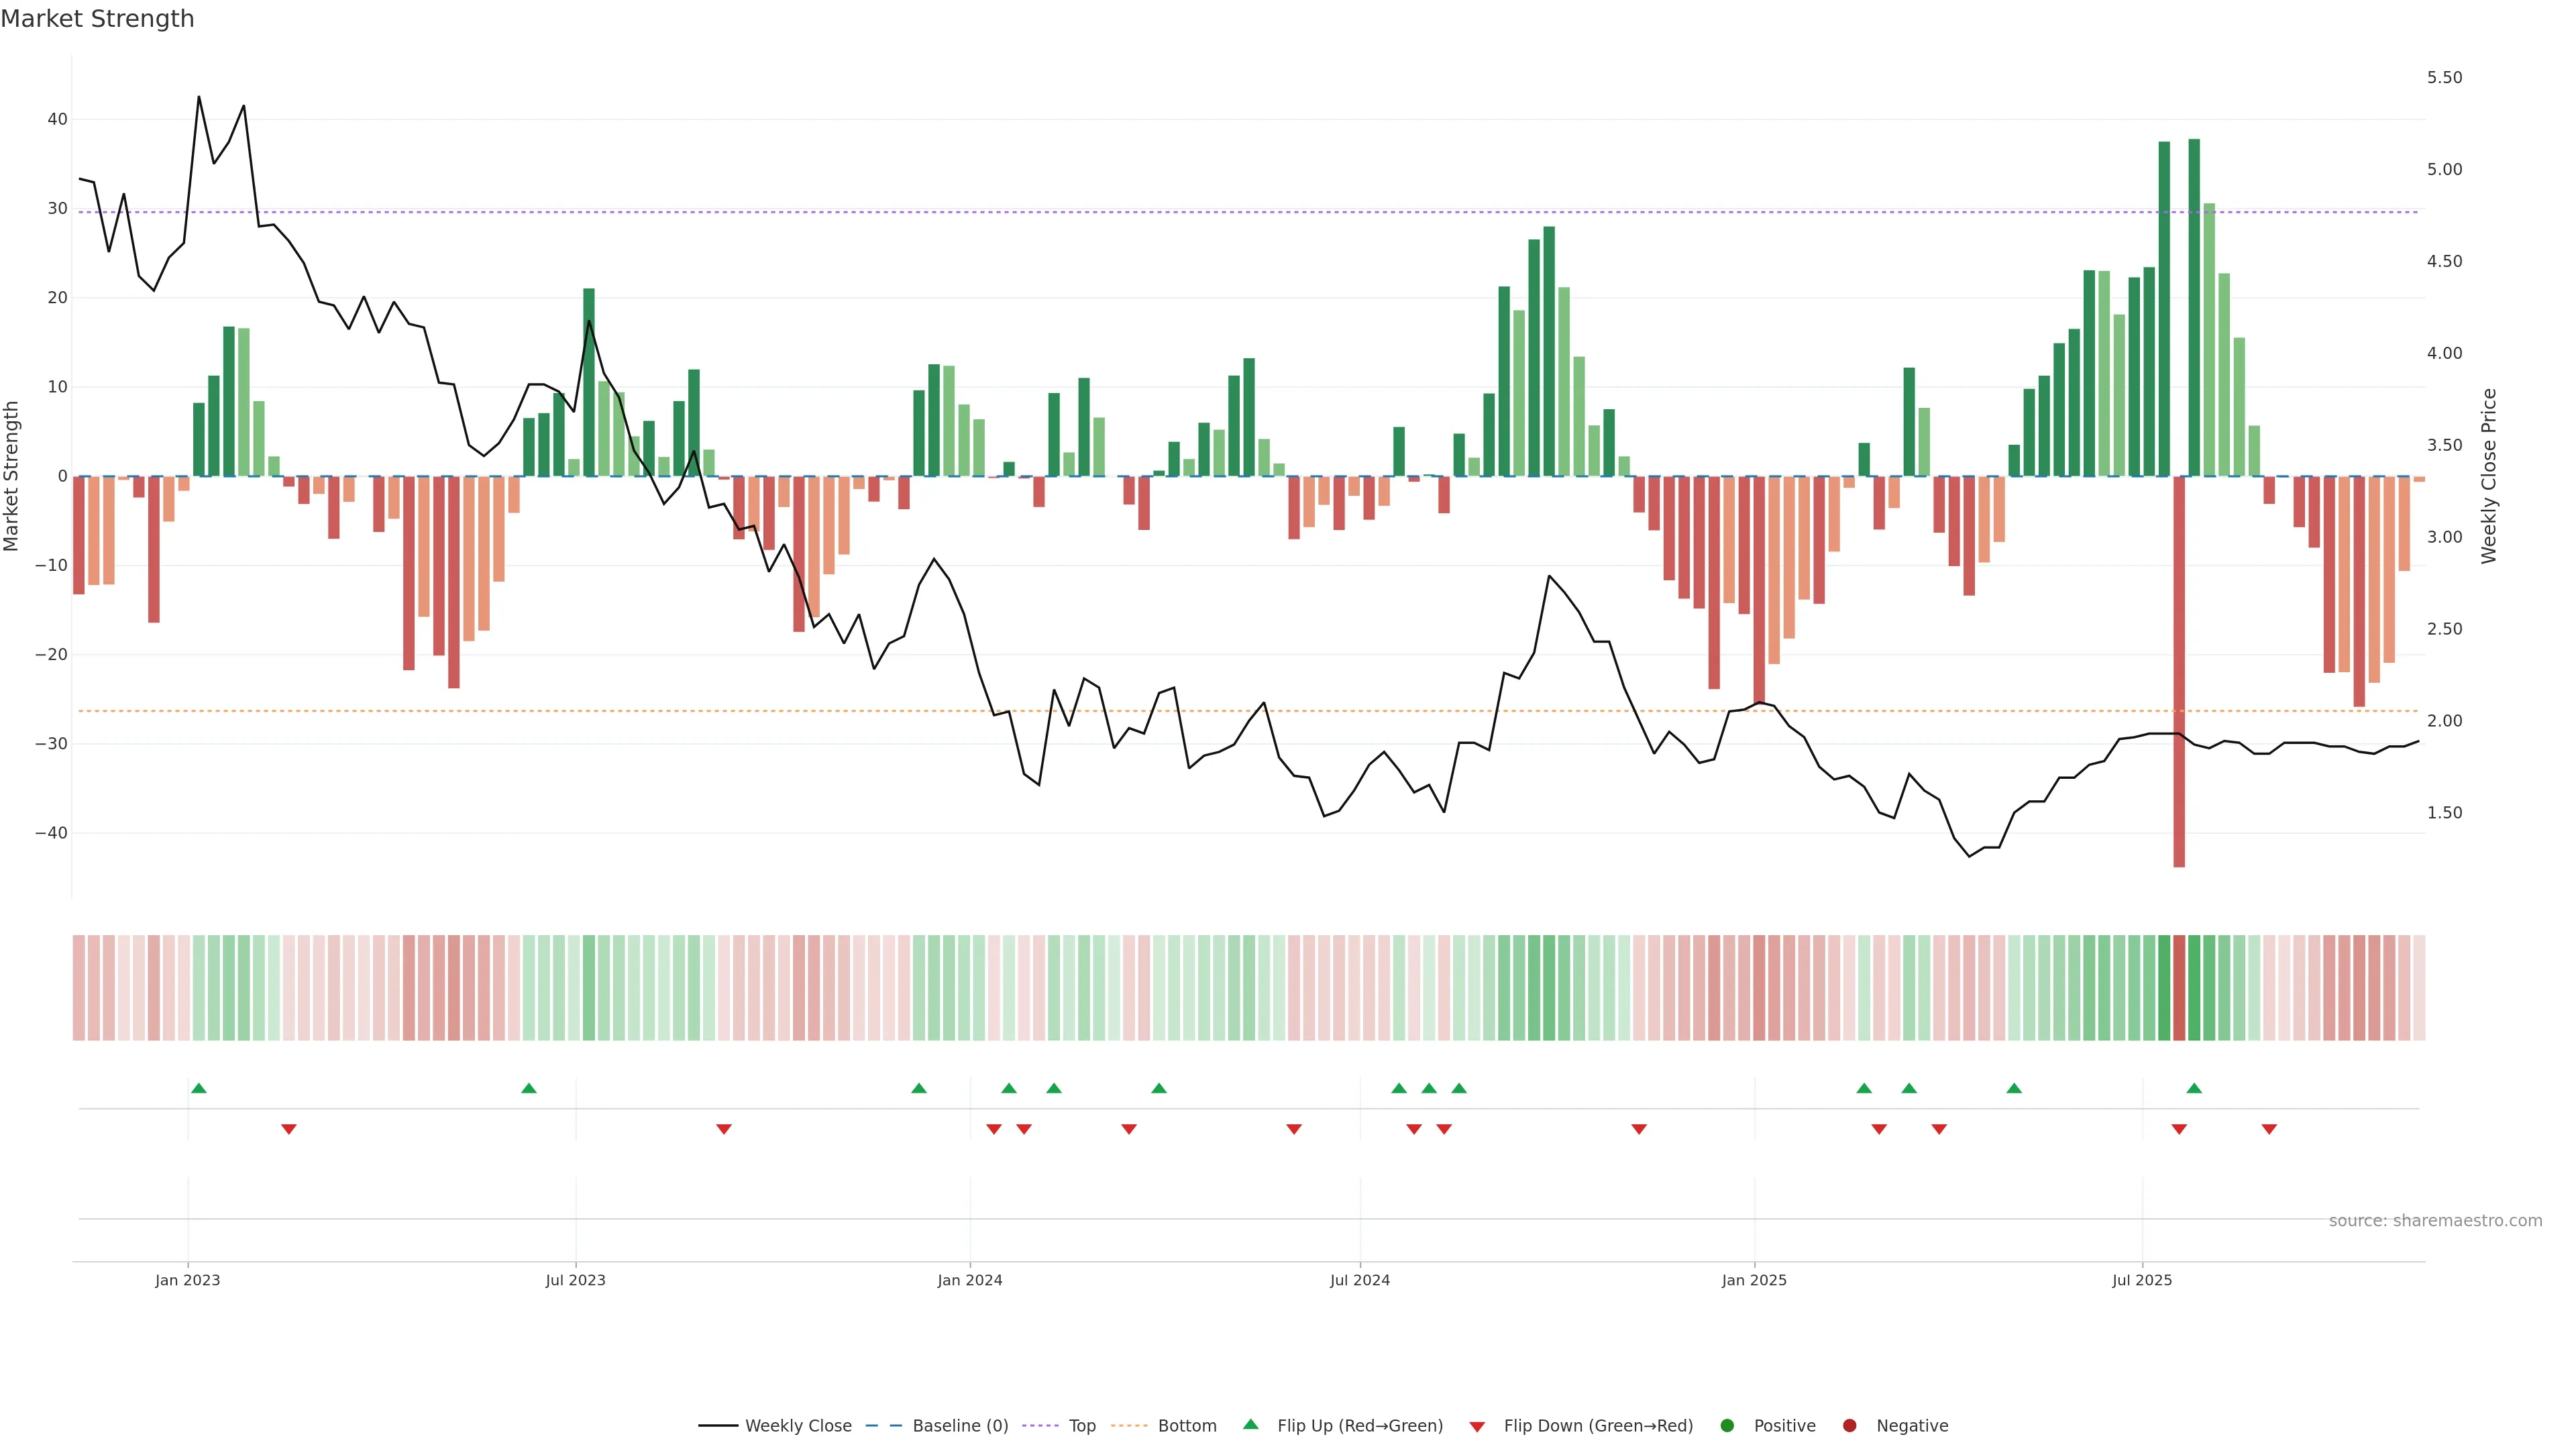2576x1449 pixels.
Task: Click the Jul 2025 x-axis label
Action: tap(2142, 1280)
